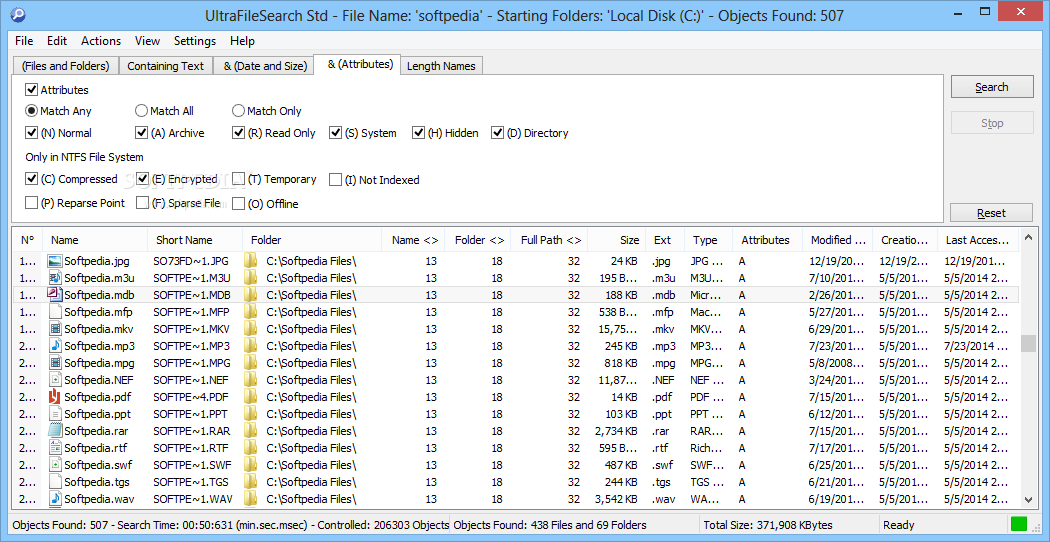
Task: Click the 2,734 KB size cell
Action: (616, 431)
